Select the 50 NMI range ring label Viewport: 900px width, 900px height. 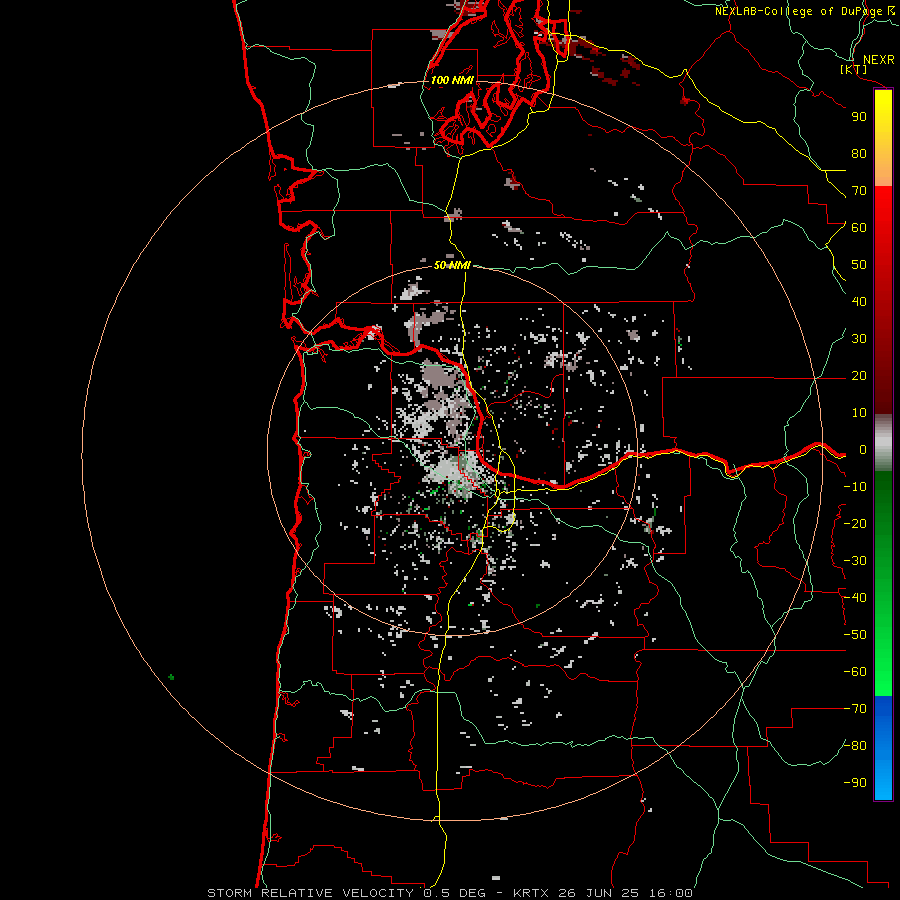click(452, 265)
